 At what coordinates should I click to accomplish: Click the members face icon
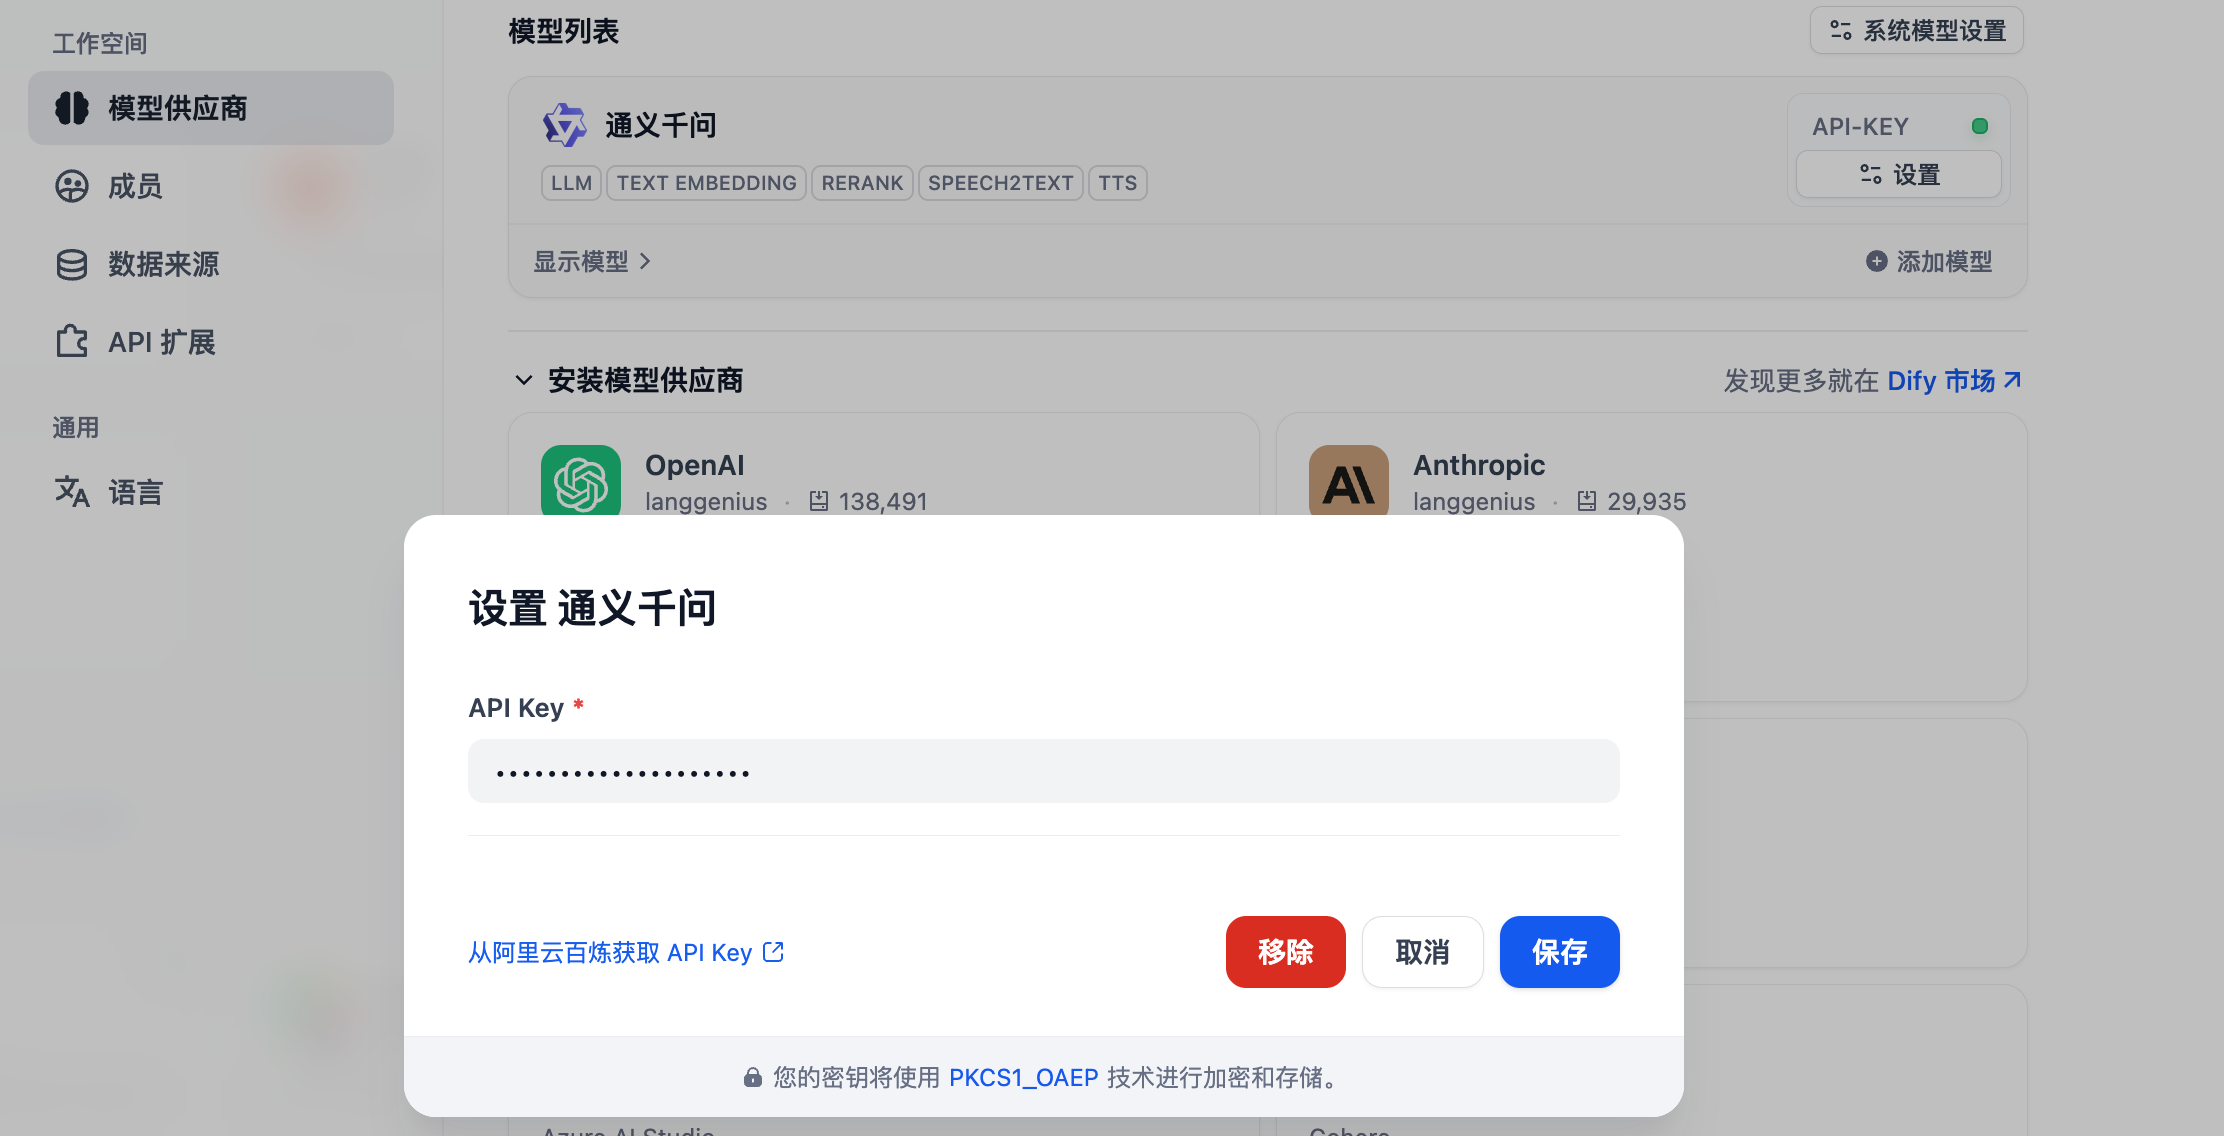pyautogui.click(x=72, y=186)
